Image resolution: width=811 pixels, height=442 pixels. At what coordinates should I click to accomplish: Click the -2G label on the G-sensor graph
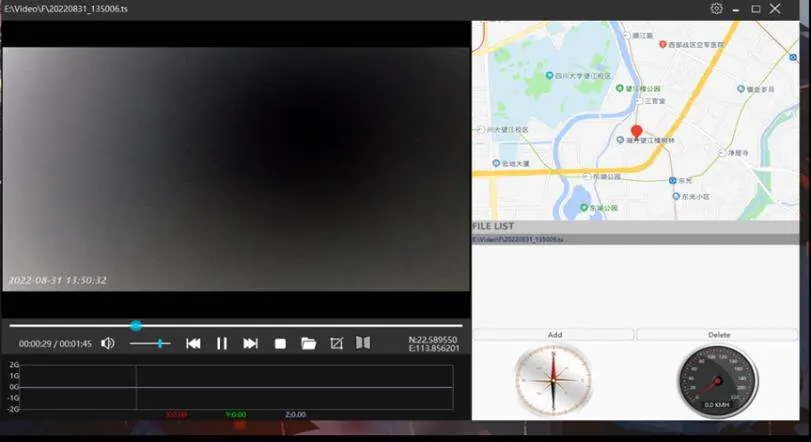tap(13, 409)
